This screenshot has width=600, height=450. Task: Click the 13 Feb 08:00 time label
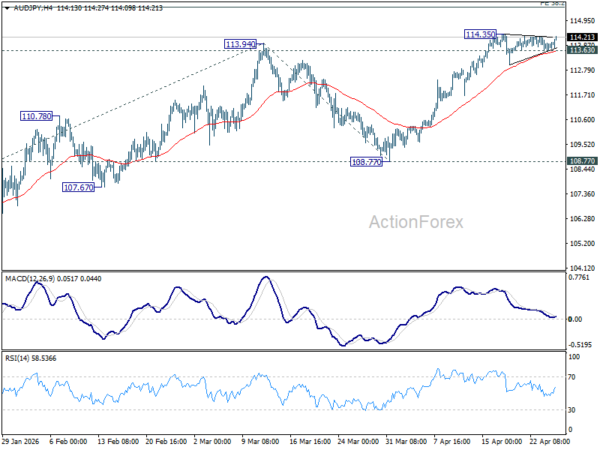coord(118,441)
